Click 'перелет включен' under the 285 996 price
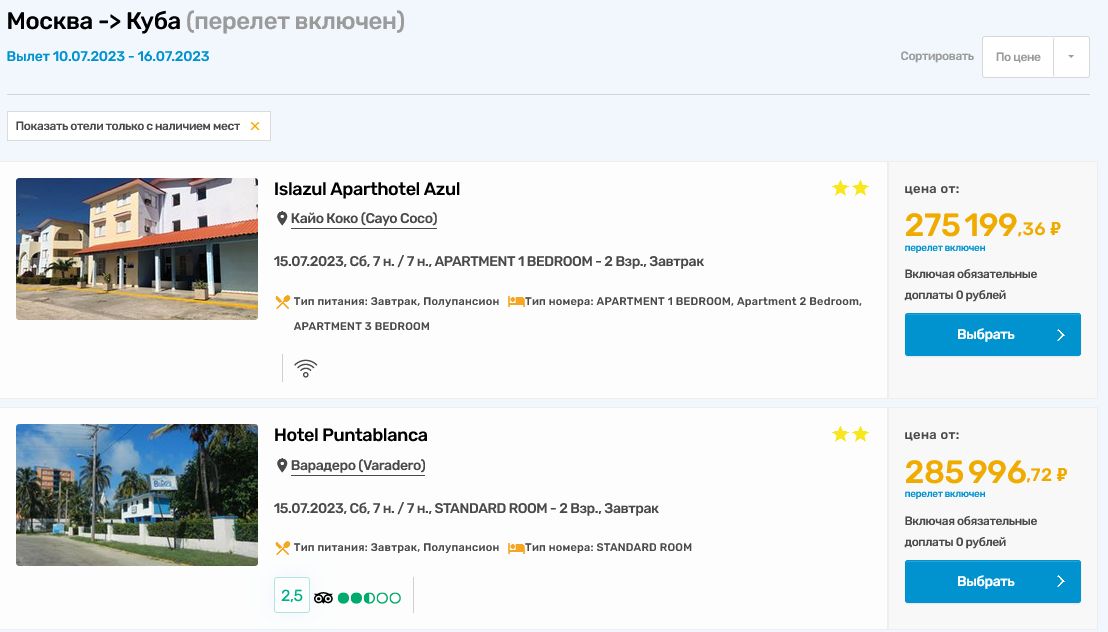Viewport: 1108px width, 632px height. (945, 494)
